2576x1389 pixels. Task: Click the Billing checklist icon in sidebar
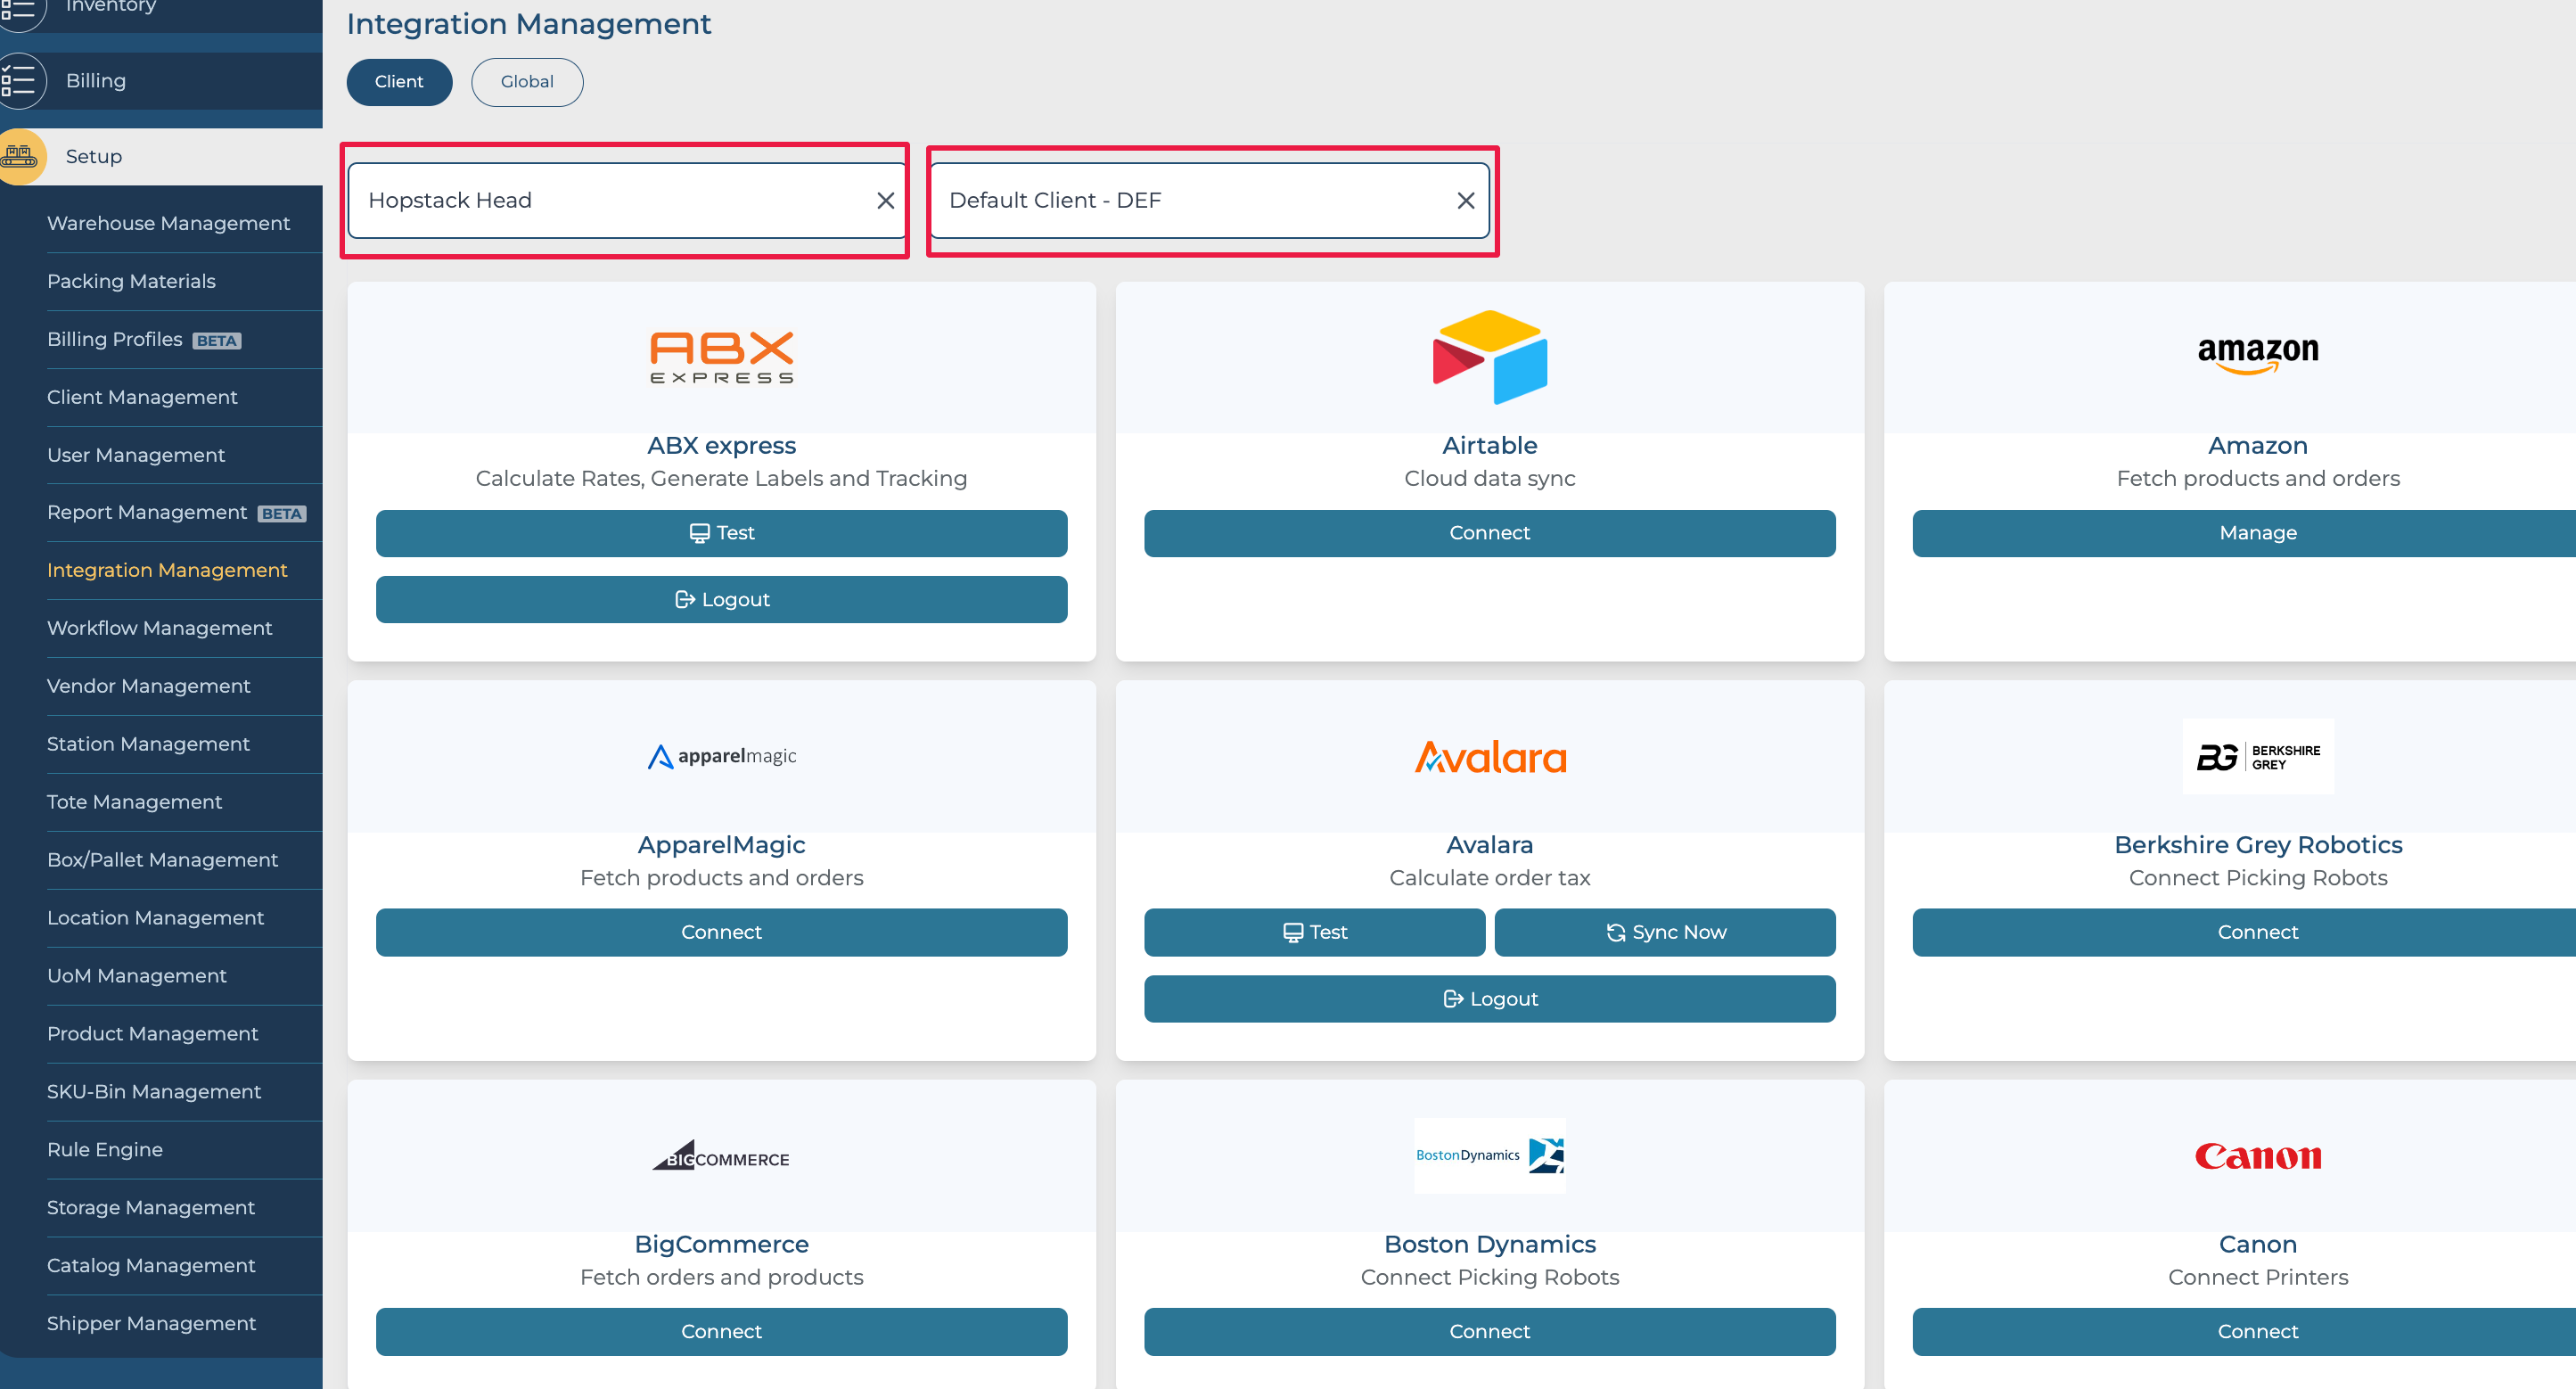coord(20,80)
